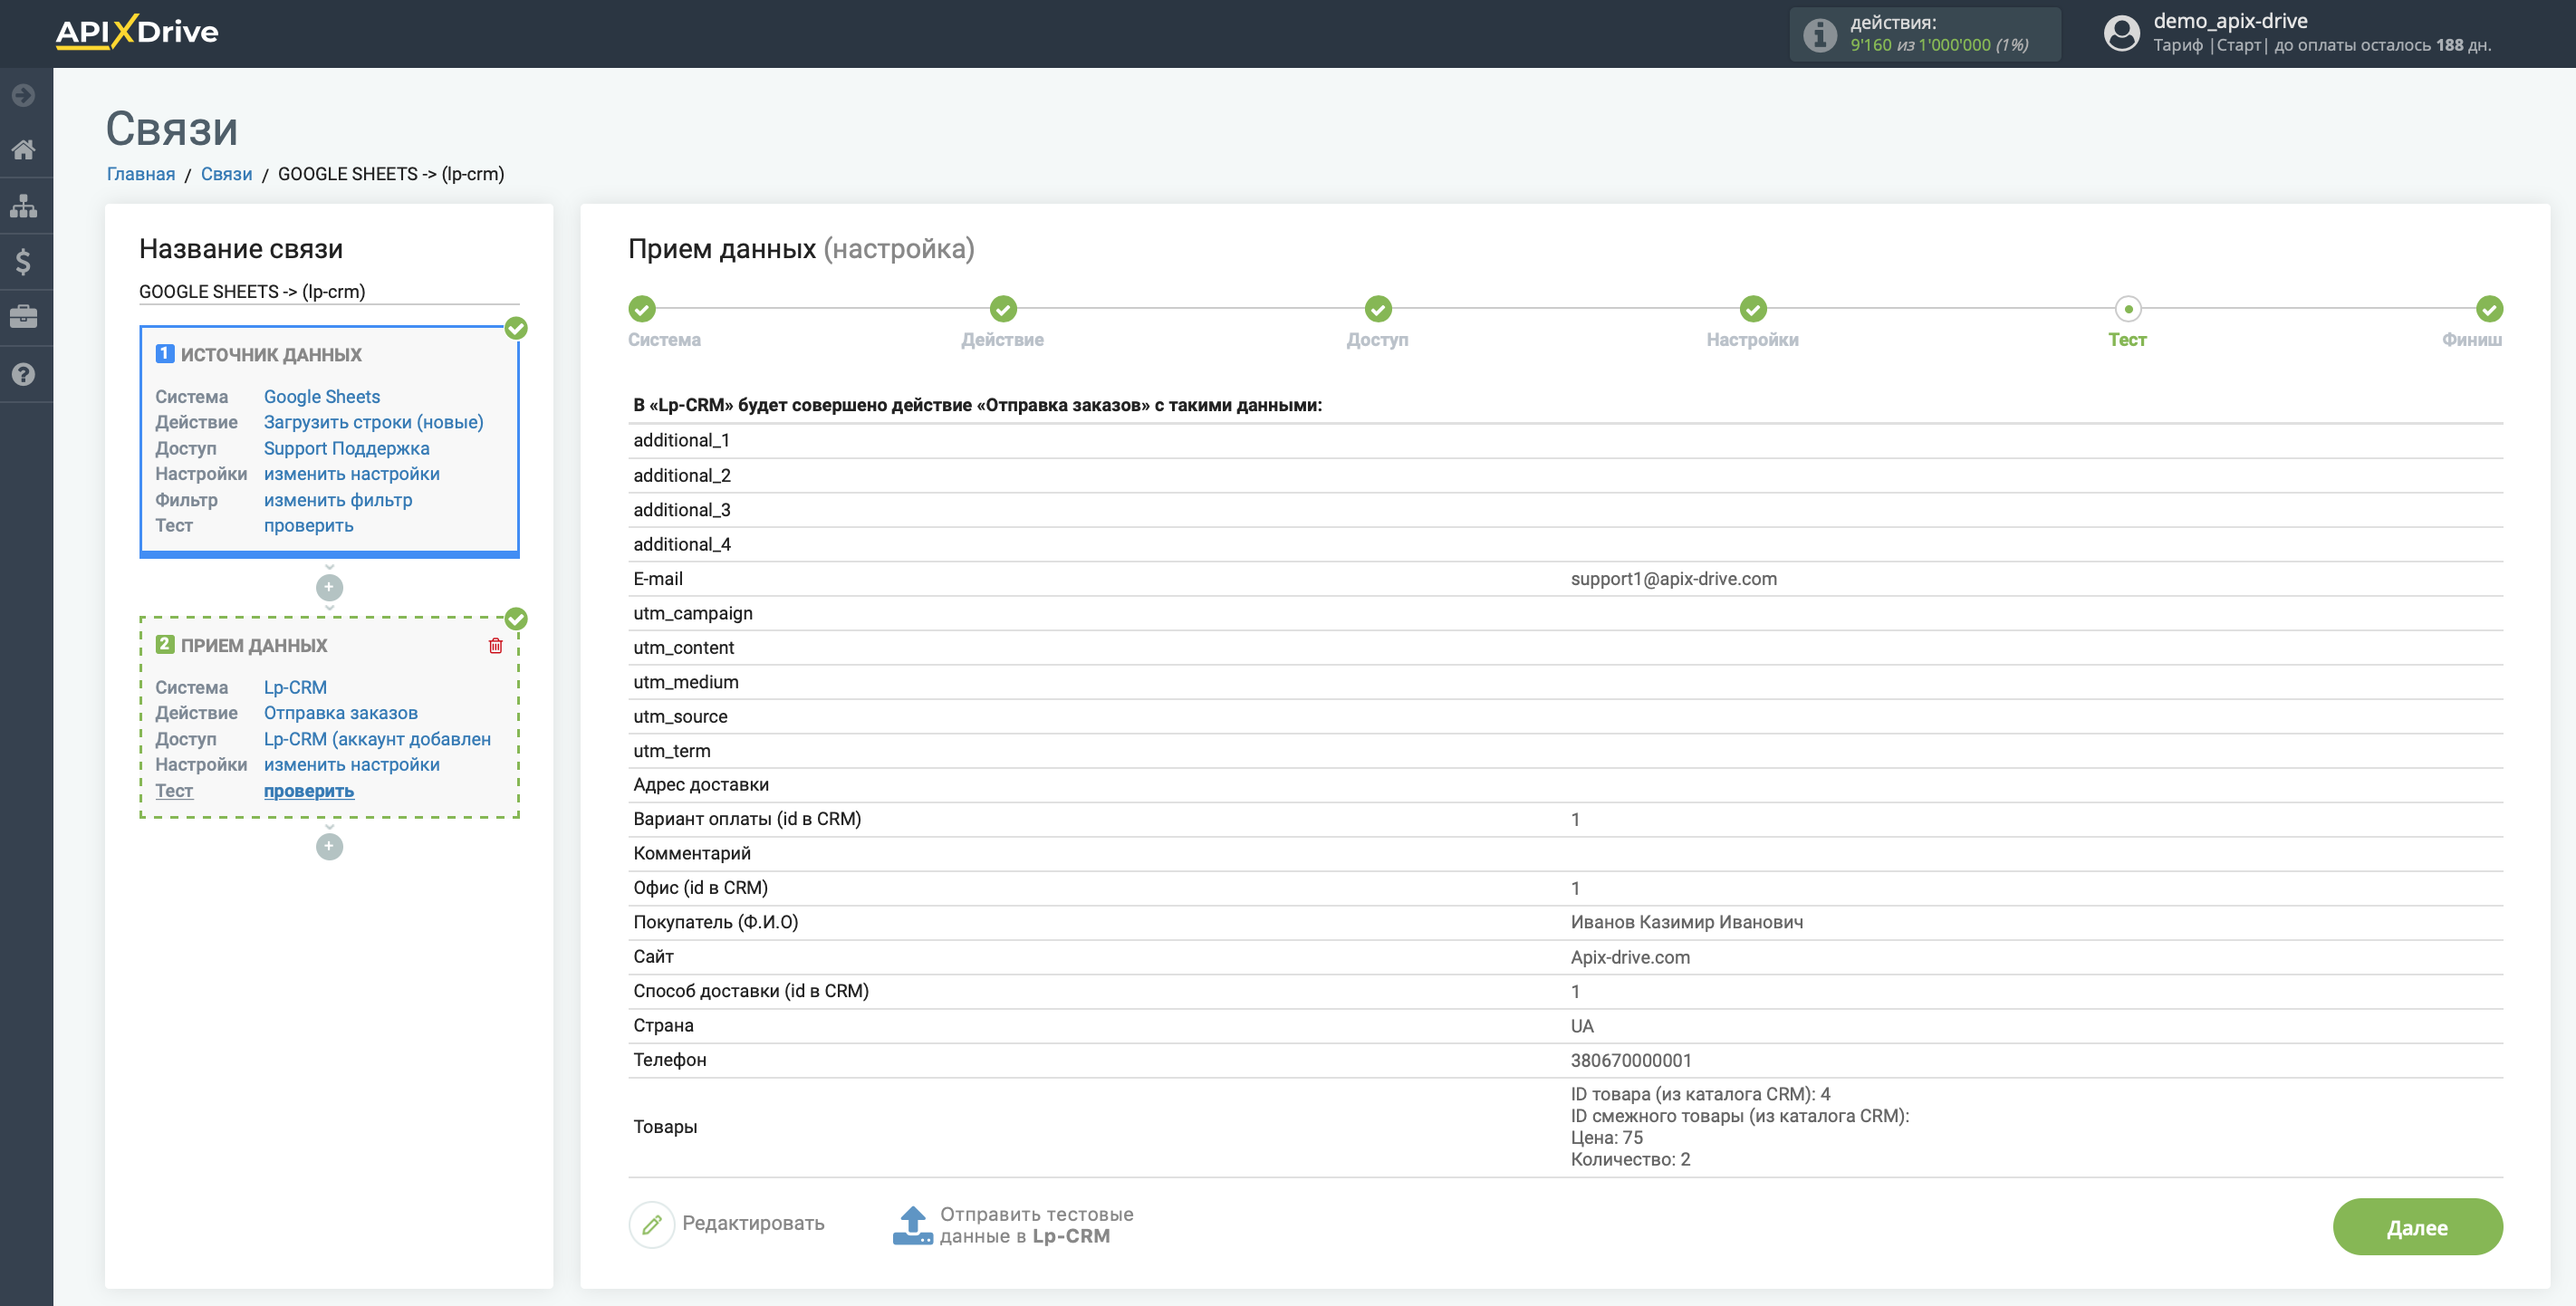Image resolution: width=2576 pixels, height=1306 pixels.
Task: Open Отправка заказов action link
Action: 340,713
